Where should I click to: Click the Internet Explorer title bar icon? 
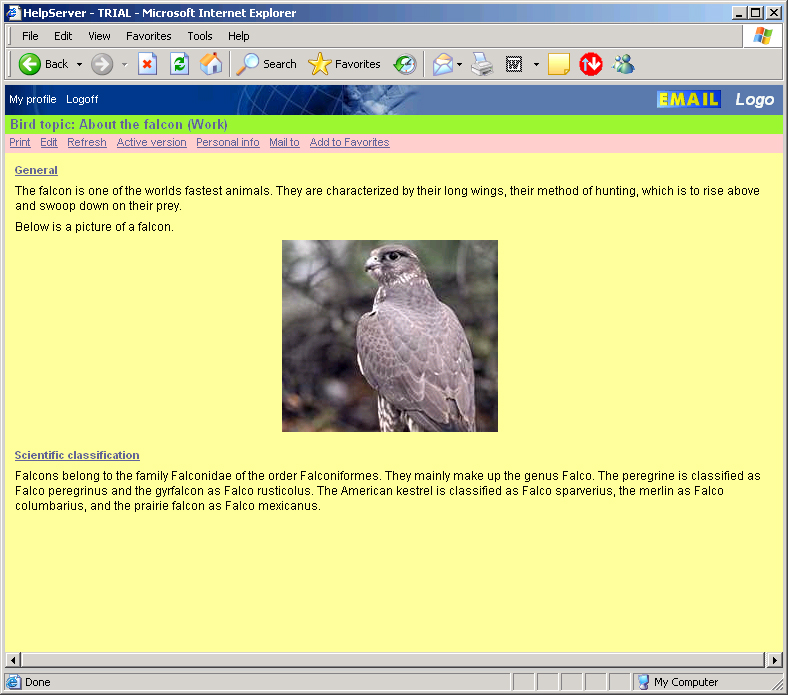tap(14, 13)
